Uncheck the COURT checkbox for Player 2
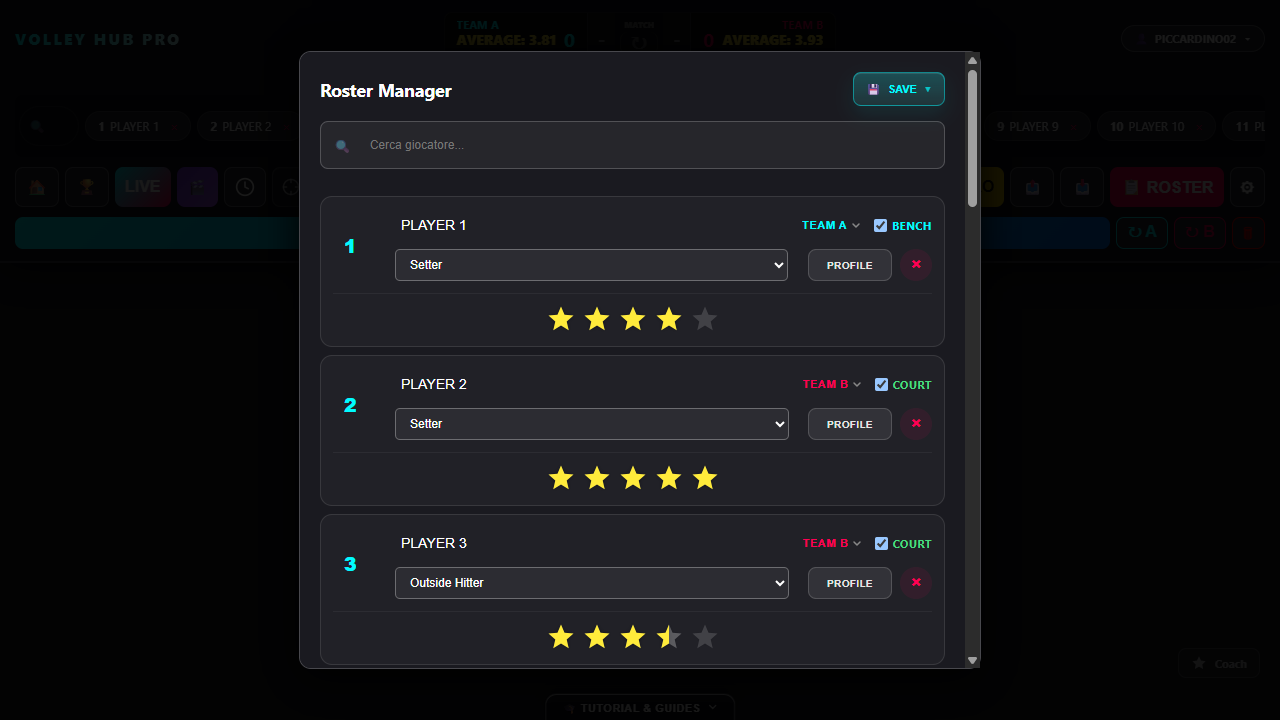This screenshot has height=720, width=1280. point(881,385)
